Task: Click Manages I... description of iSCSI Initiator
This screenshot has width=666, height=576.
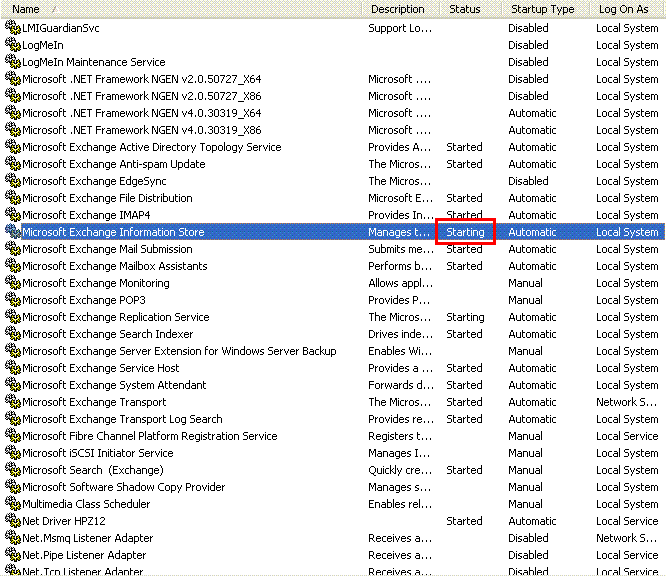Action: 399,453
